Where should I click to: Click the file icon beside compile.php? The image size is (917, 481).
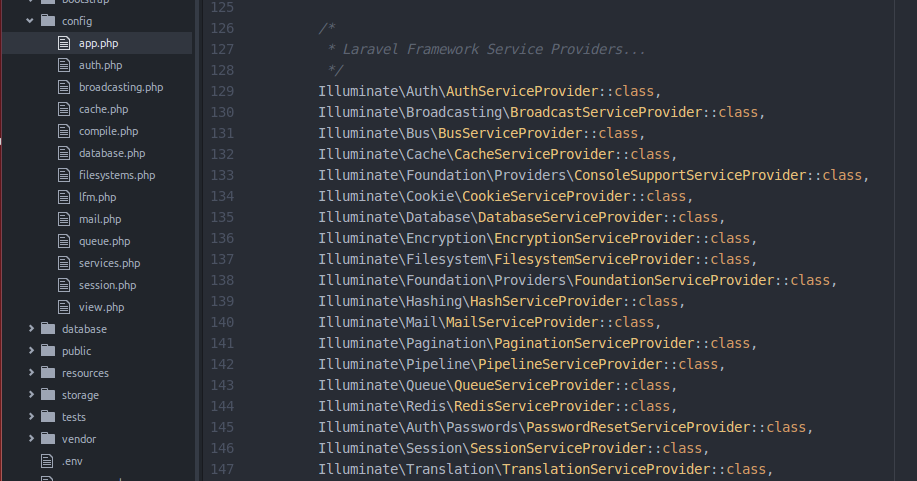click(x=64, y=130)
